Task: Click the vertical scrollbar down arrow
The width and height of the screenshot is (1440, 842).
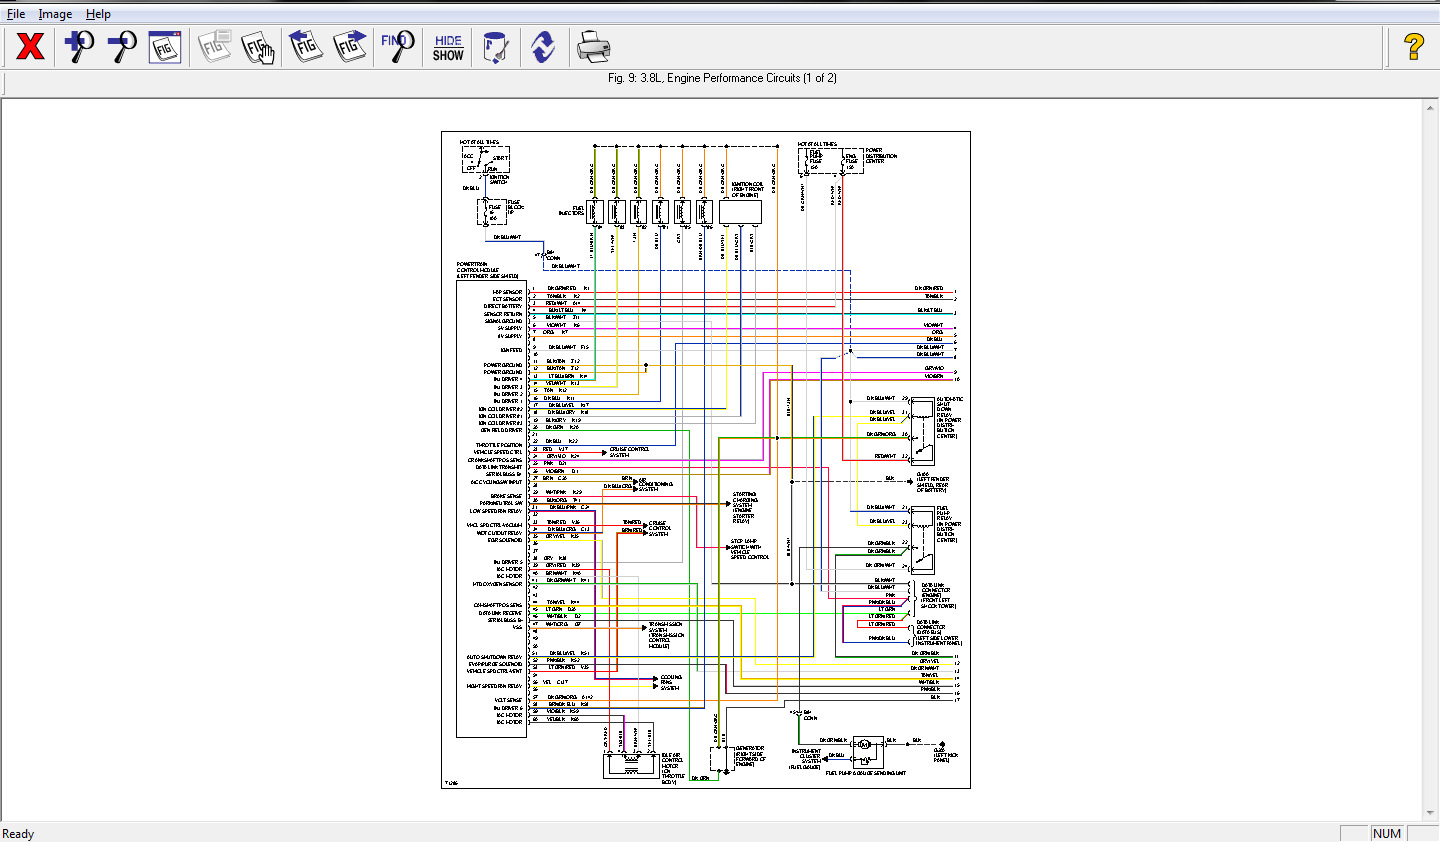Action: point(1430,813)
